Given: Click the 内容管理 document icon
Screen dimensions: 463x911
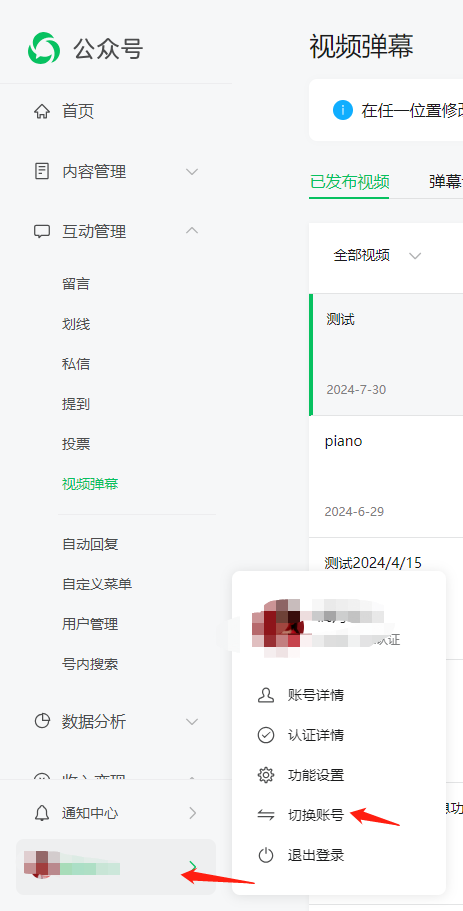Looking at the screenshot, I should click(42, 171).
